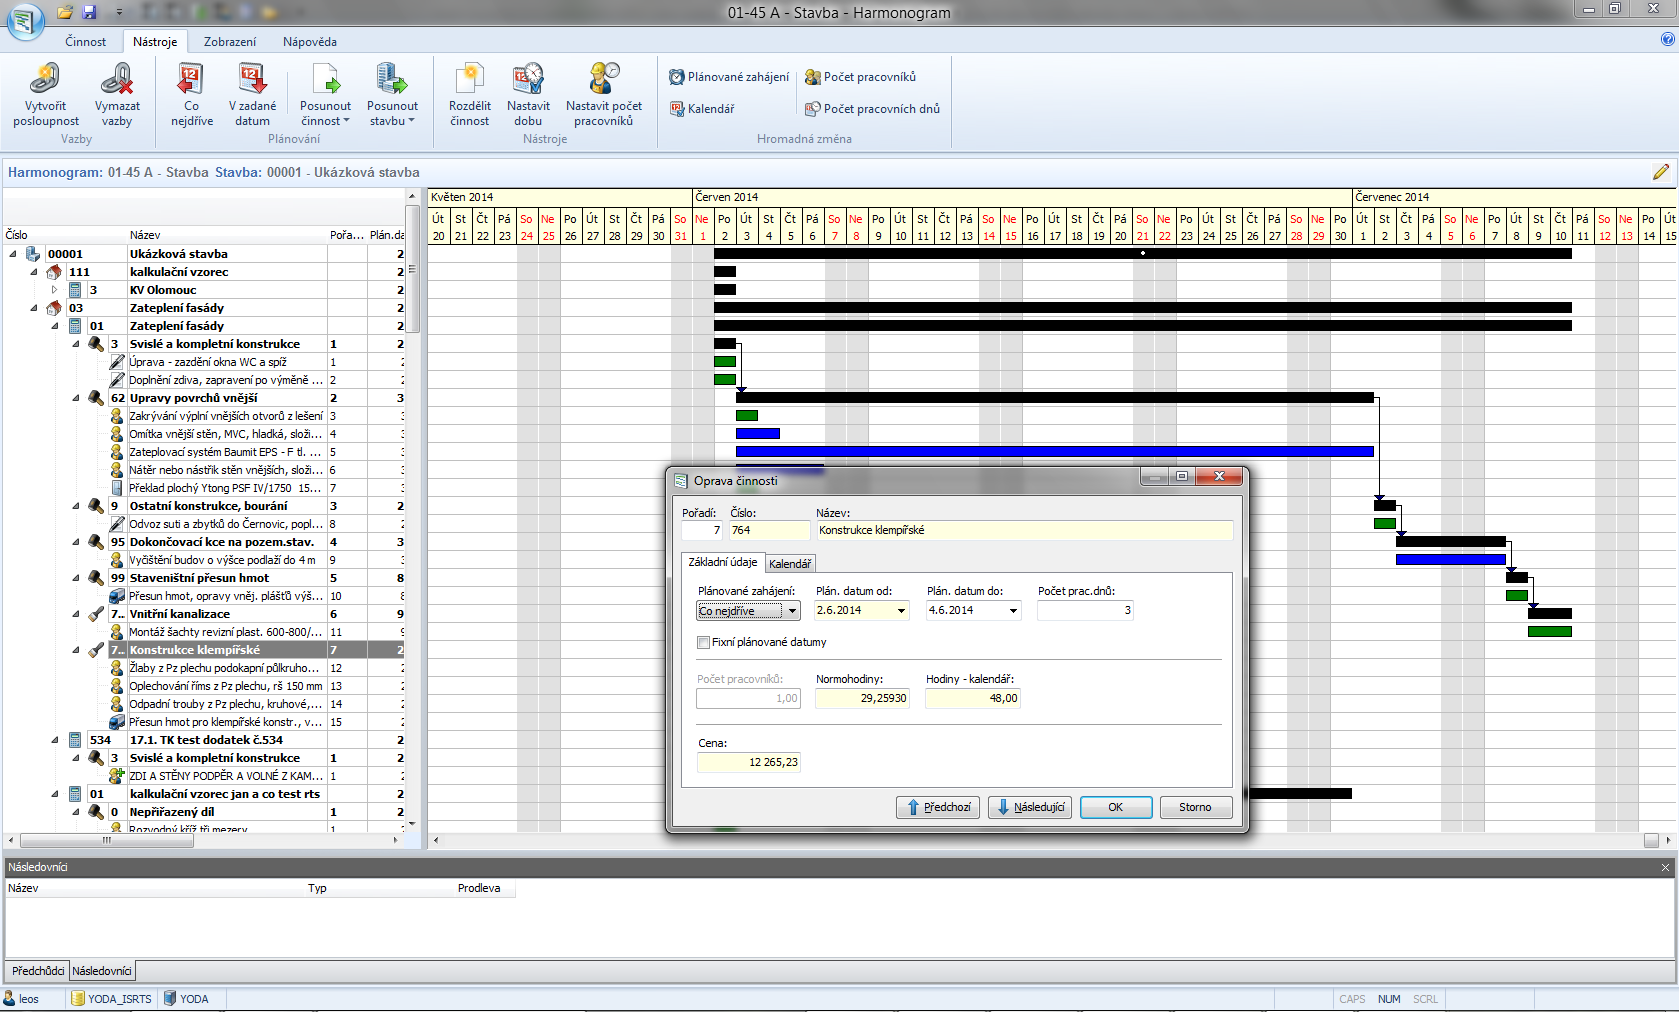Click the V zadané datum icon
The width and height of the screenshot is (1679, 1012).
coord(252,79)
